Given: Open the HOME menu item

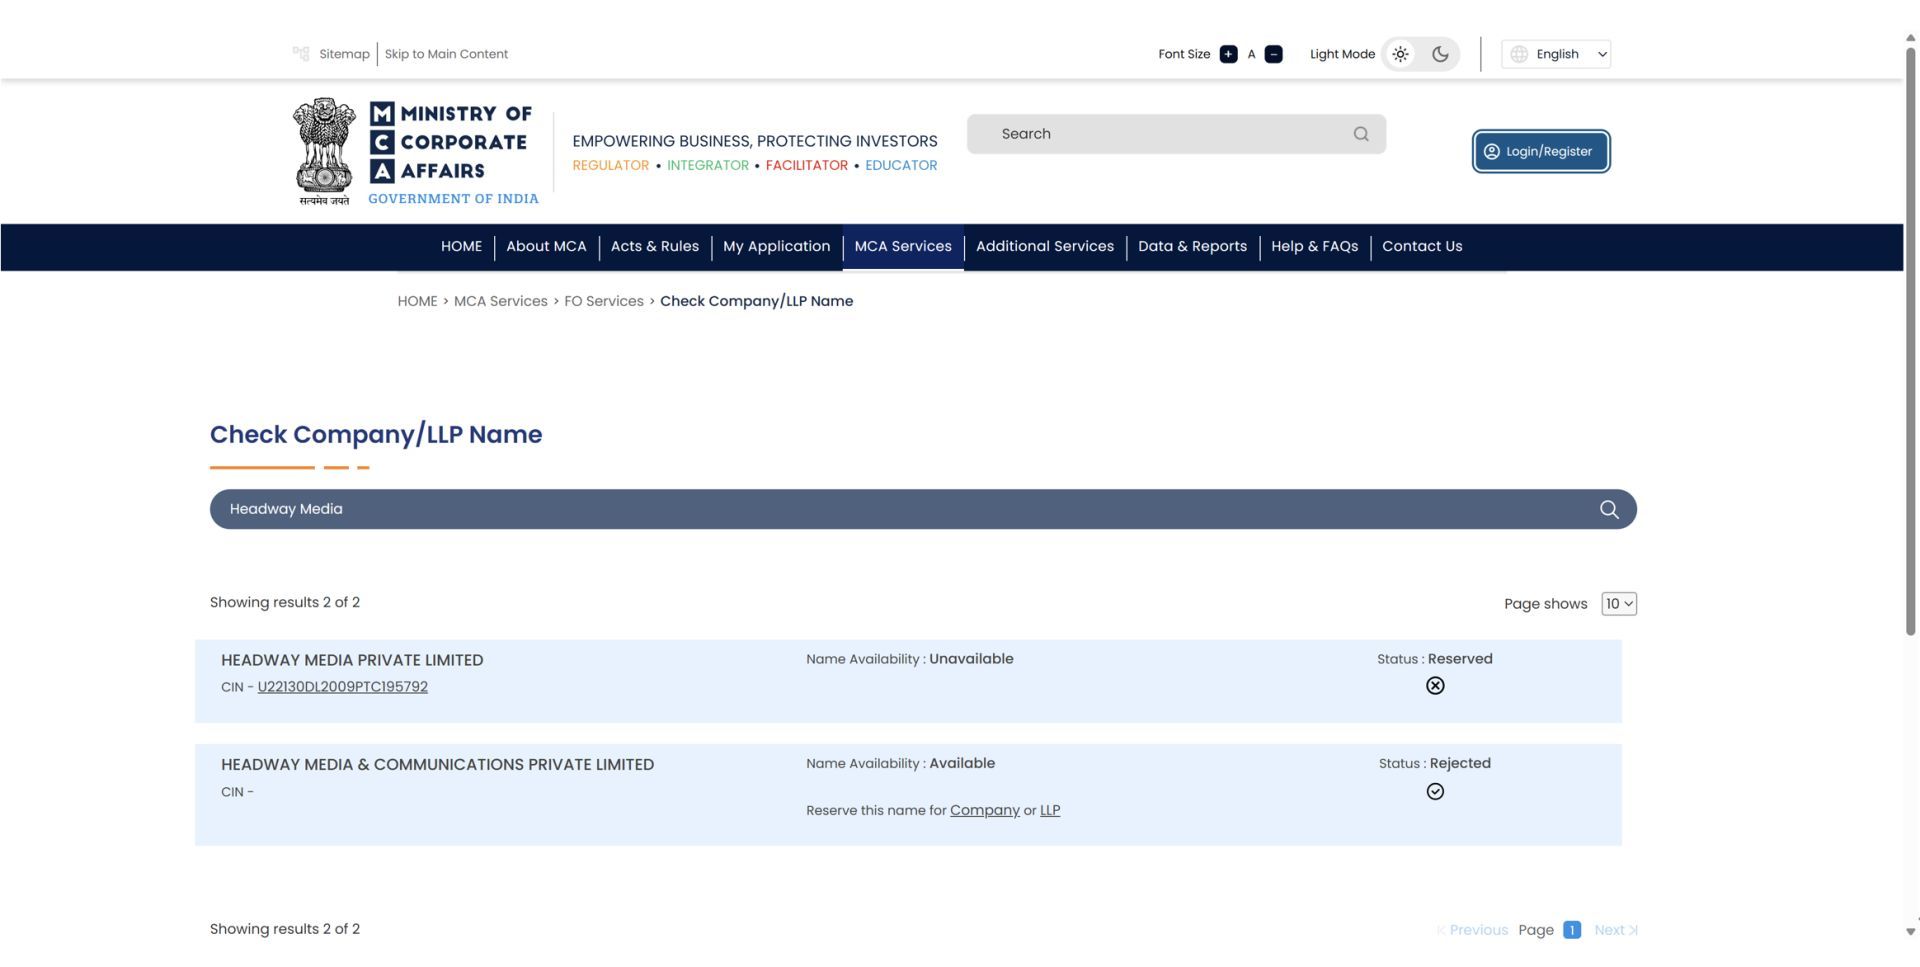Looking at the screenshot, I should click(461, 246).
